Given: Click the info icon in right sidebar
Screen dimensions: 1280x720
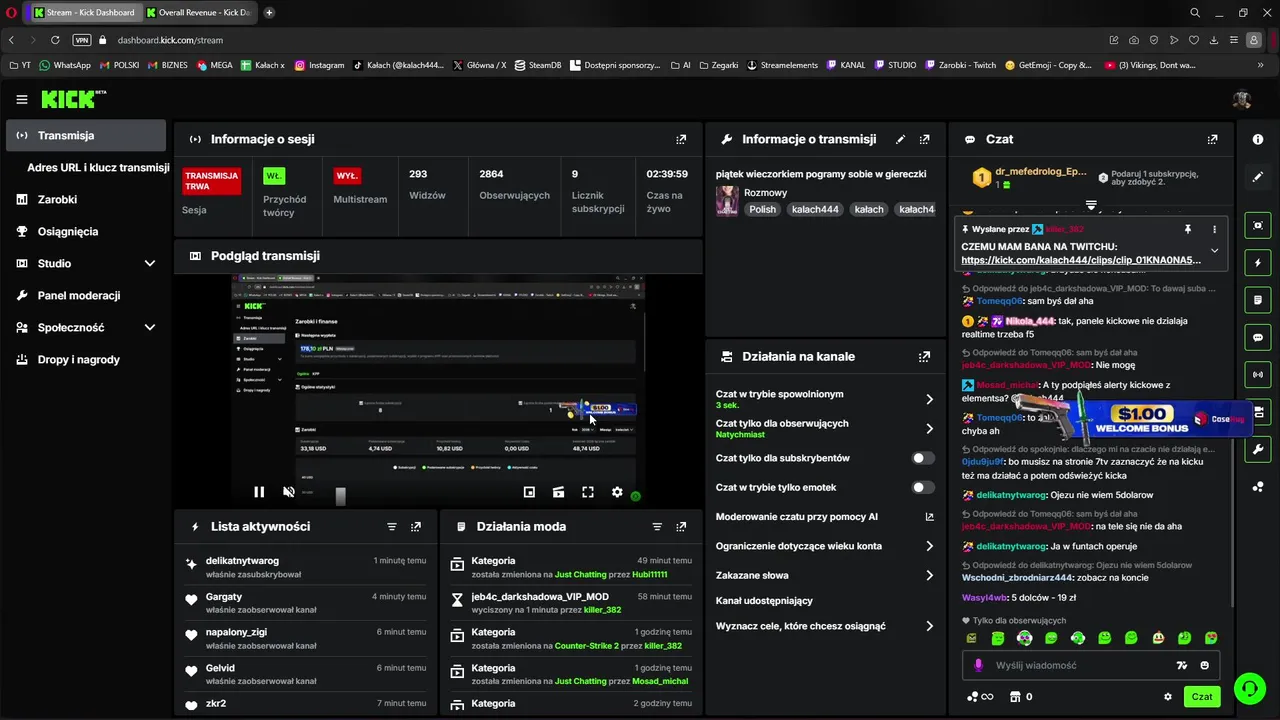Looking at the screenshot, I should coord(1258,139).
